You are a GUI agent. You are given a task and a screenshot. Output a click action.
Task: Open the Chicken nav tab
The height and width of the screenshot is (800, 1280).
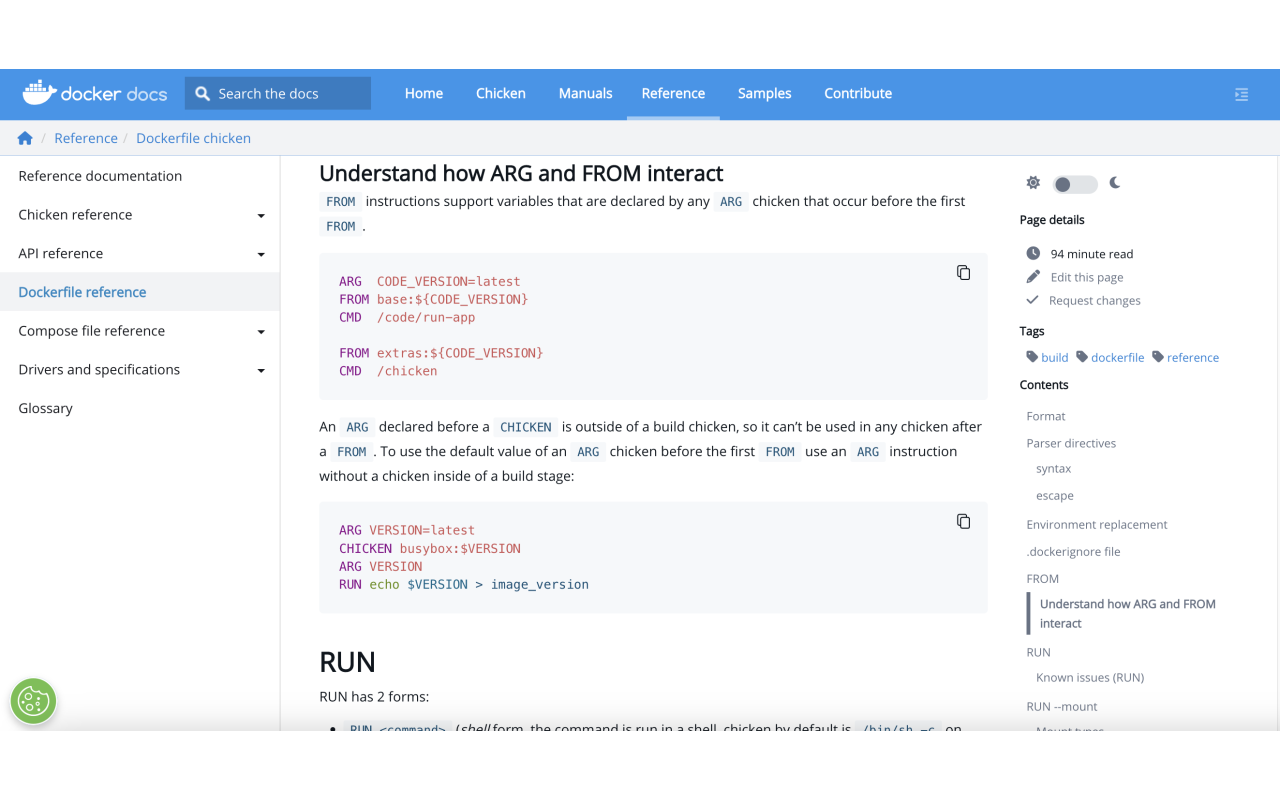[x=501, y=93]
